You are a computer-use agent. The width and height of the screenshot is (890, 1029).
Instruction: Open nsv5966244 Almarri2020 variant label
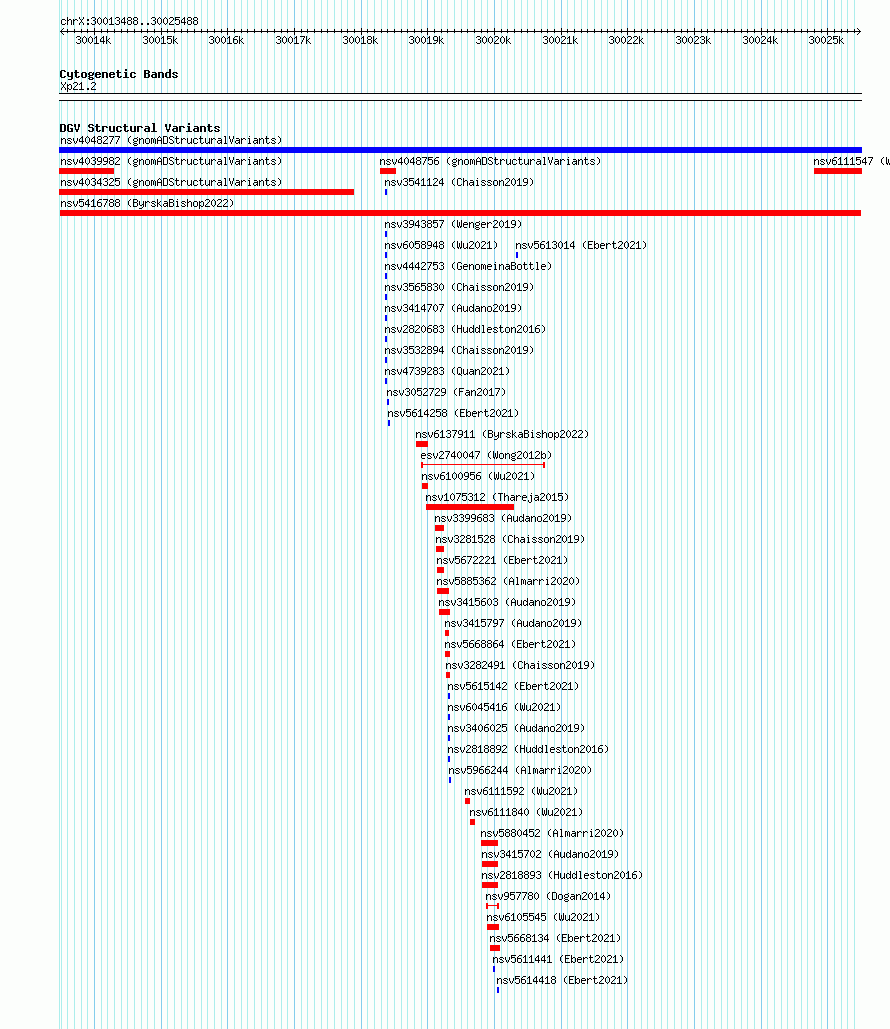pos(520,770)
